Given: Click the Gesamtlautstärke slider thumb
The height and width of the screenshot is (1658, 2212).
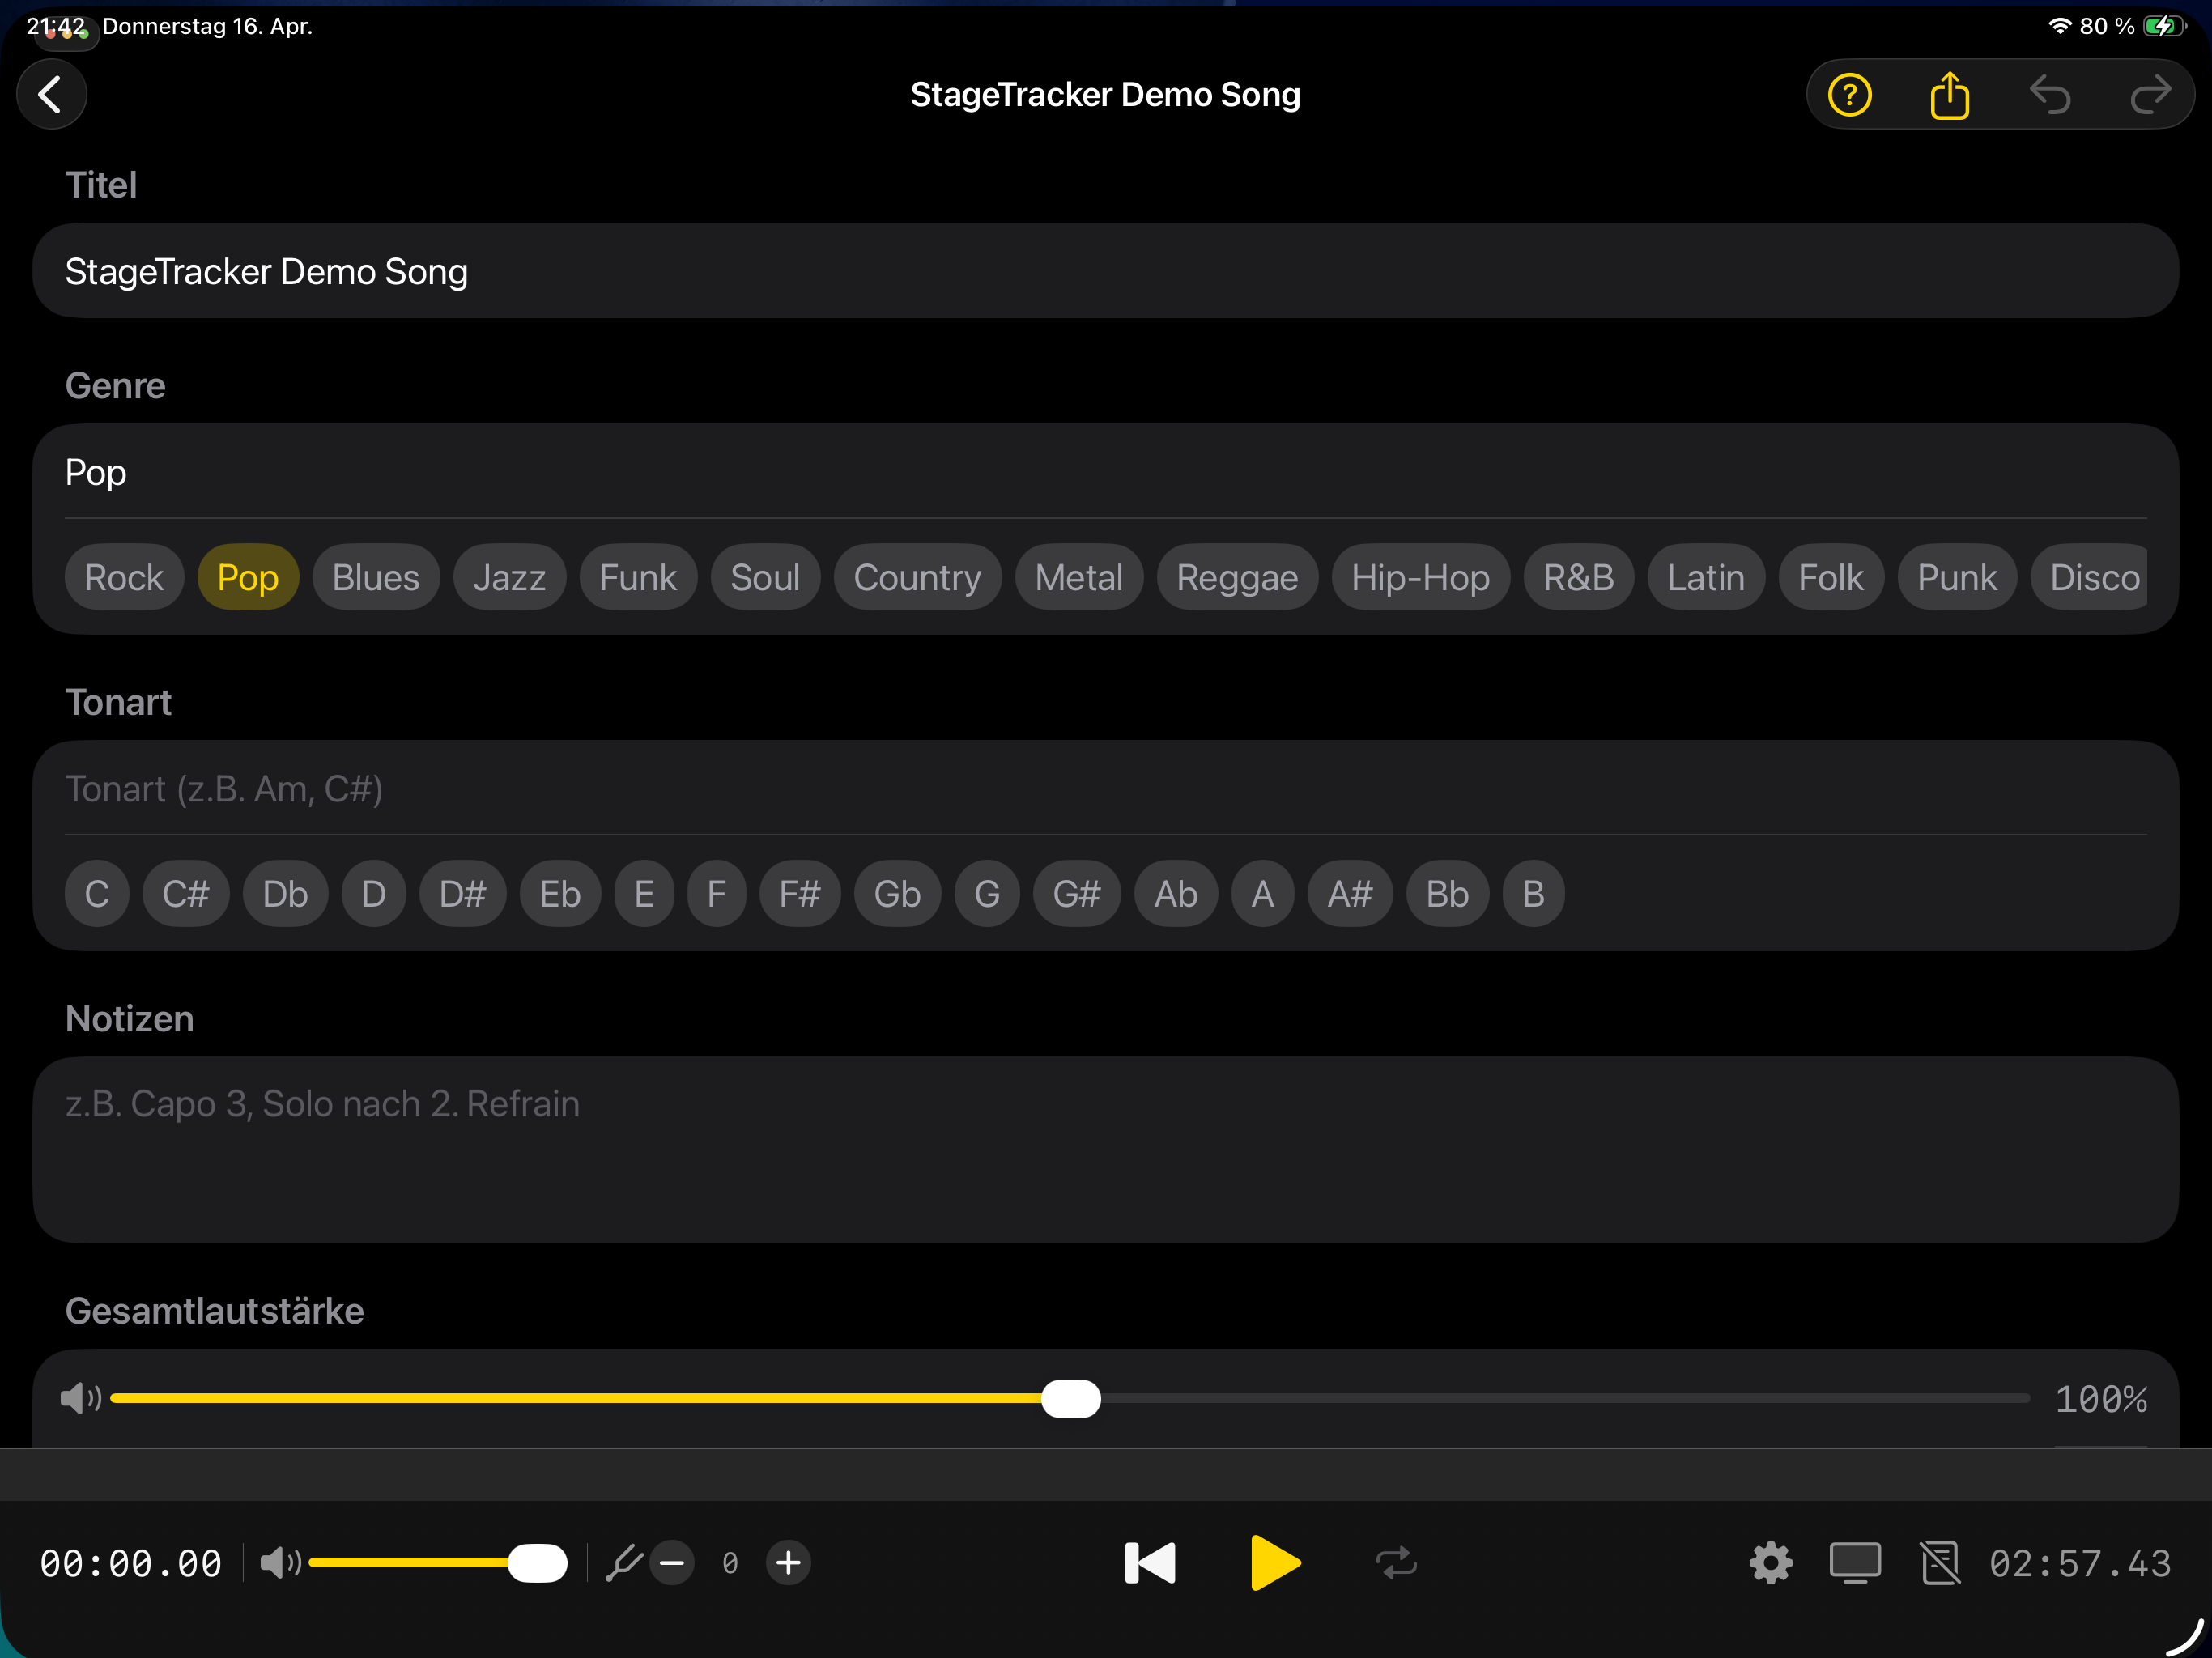Looking at the screenshot, I should coord(1071,1398).
